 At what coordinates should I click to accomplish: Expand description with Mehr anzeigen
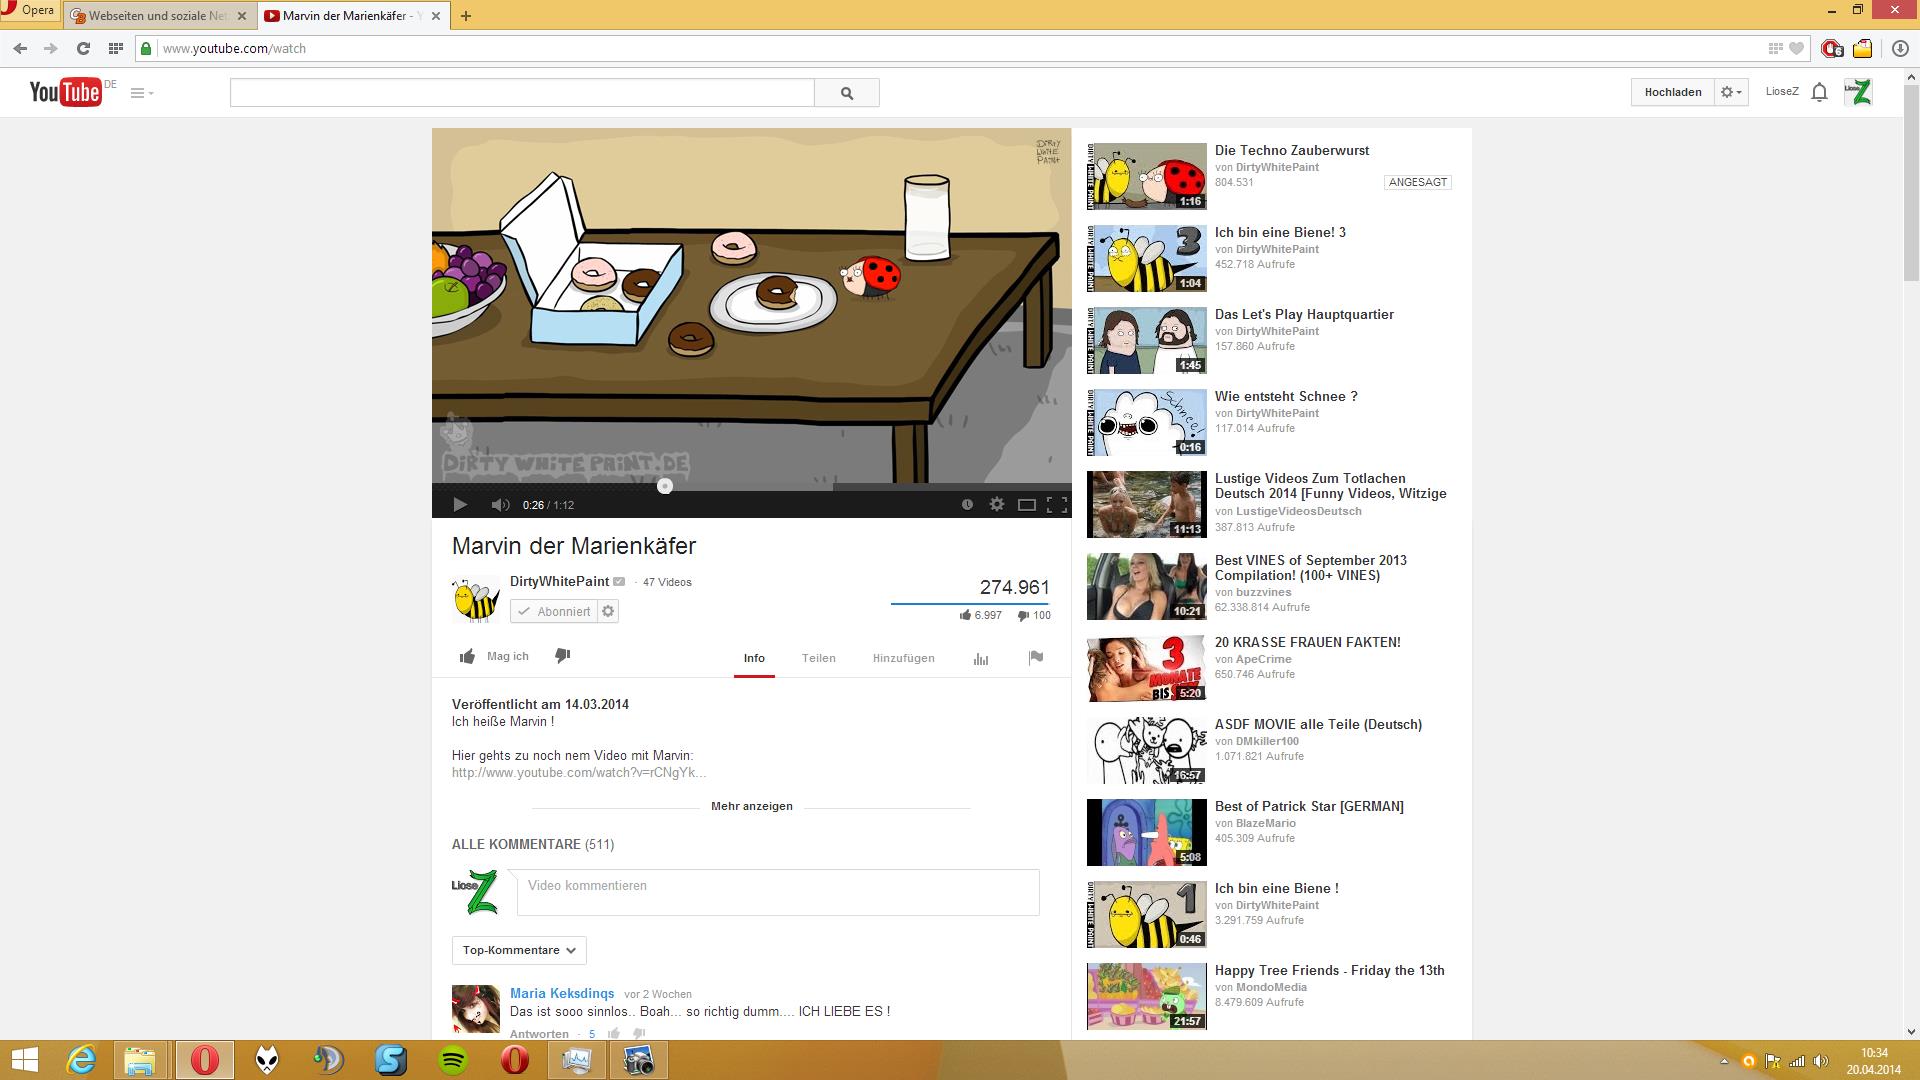tap(751, 806)
